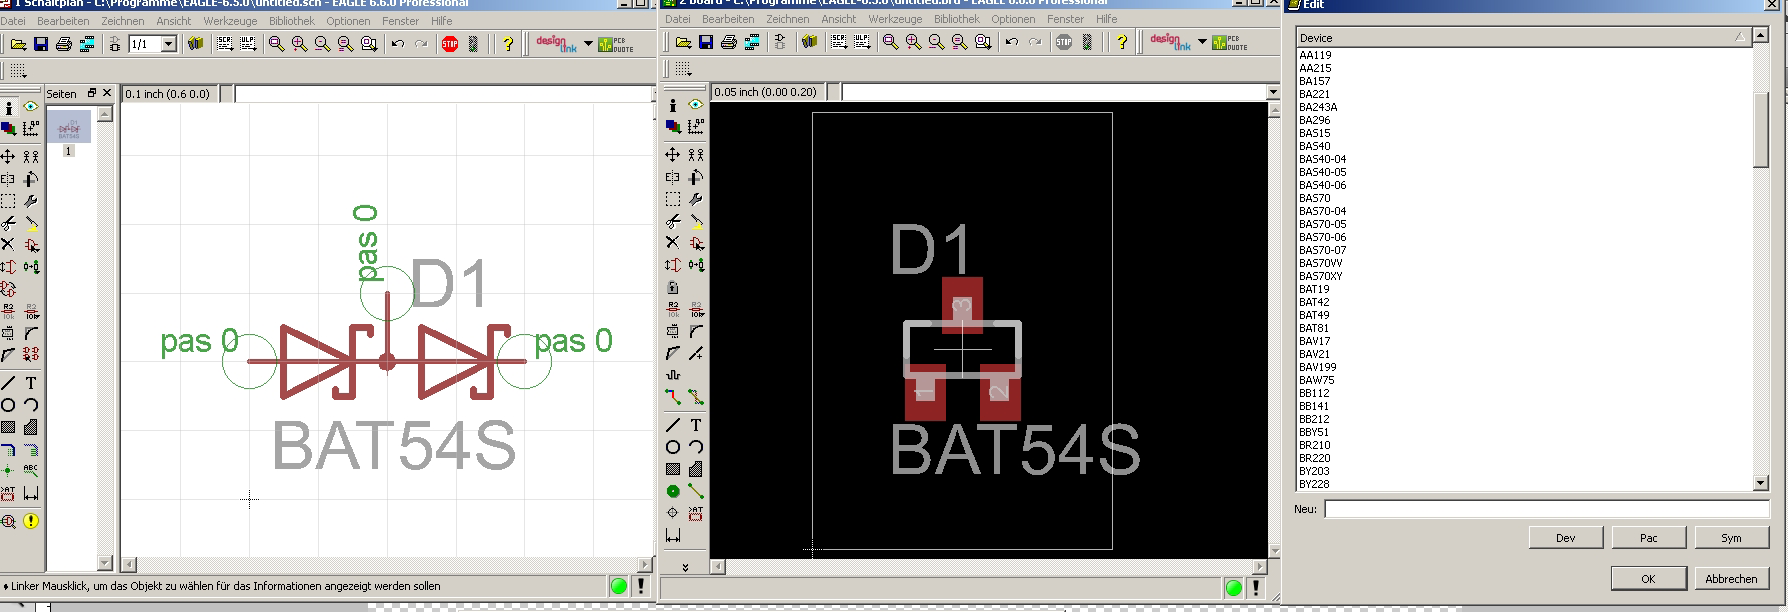Zoom to fit in the schematic toolbar
The height and width of the screenshot is (612, 1788).
(x=277, y=44)
